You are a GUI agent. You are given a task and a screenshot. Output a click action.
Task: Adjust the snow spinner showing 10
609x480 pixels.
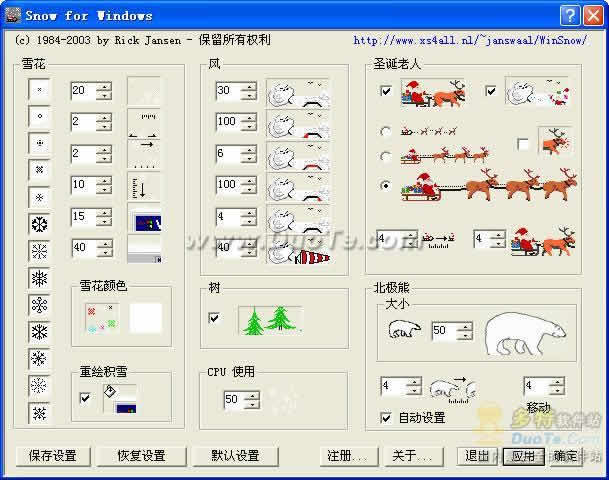pos(104,185)
